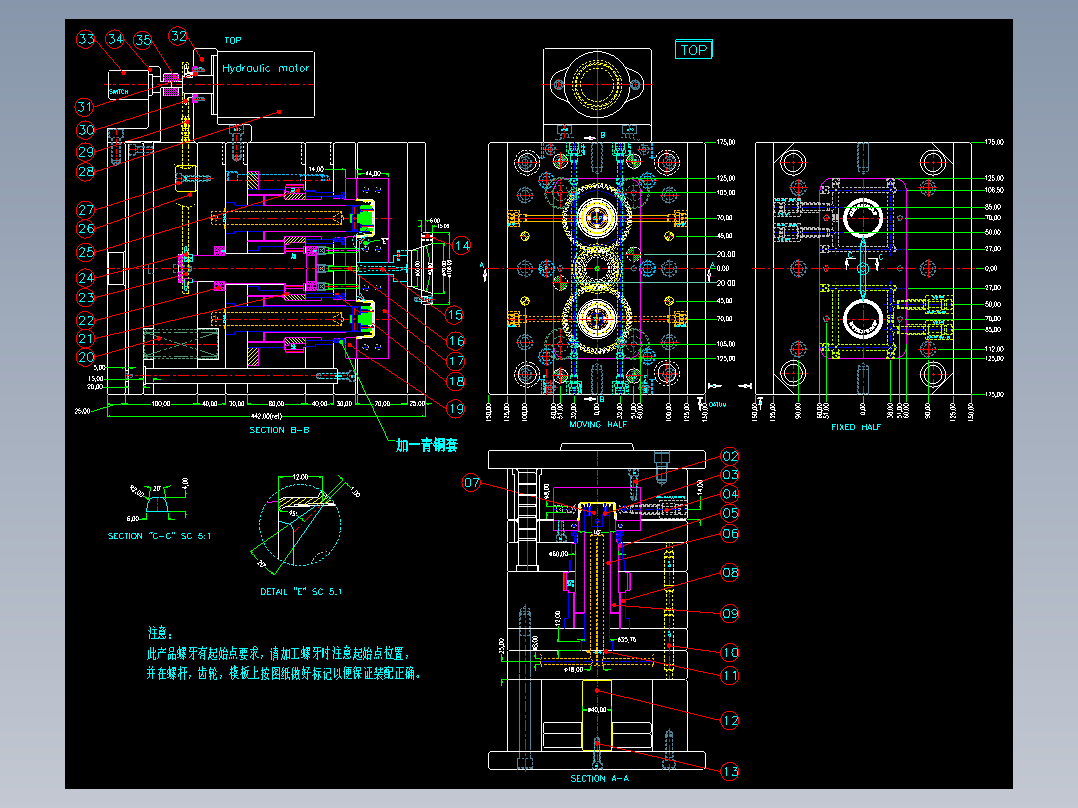Select part balloon 08
This screenshot has width=1078, height=808.
click(730, 572)
